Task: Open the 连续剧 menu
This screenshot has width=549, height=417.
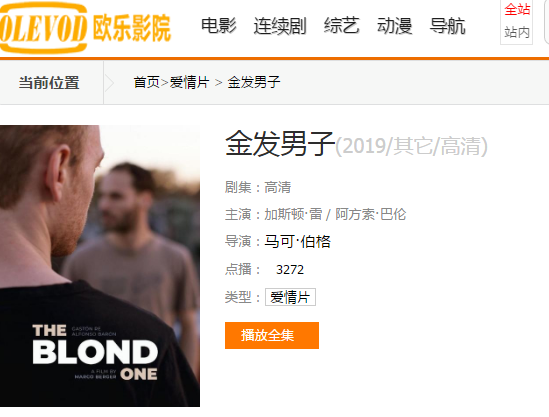Action: [280, 26]
